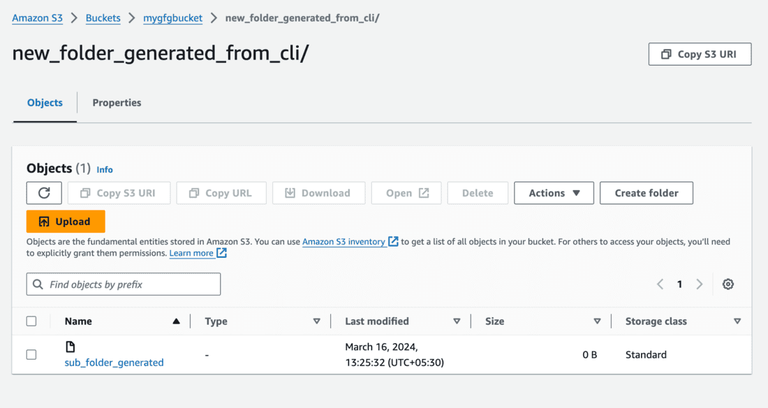
Task: Select the Objects tab
Action: tap(45, 103)
